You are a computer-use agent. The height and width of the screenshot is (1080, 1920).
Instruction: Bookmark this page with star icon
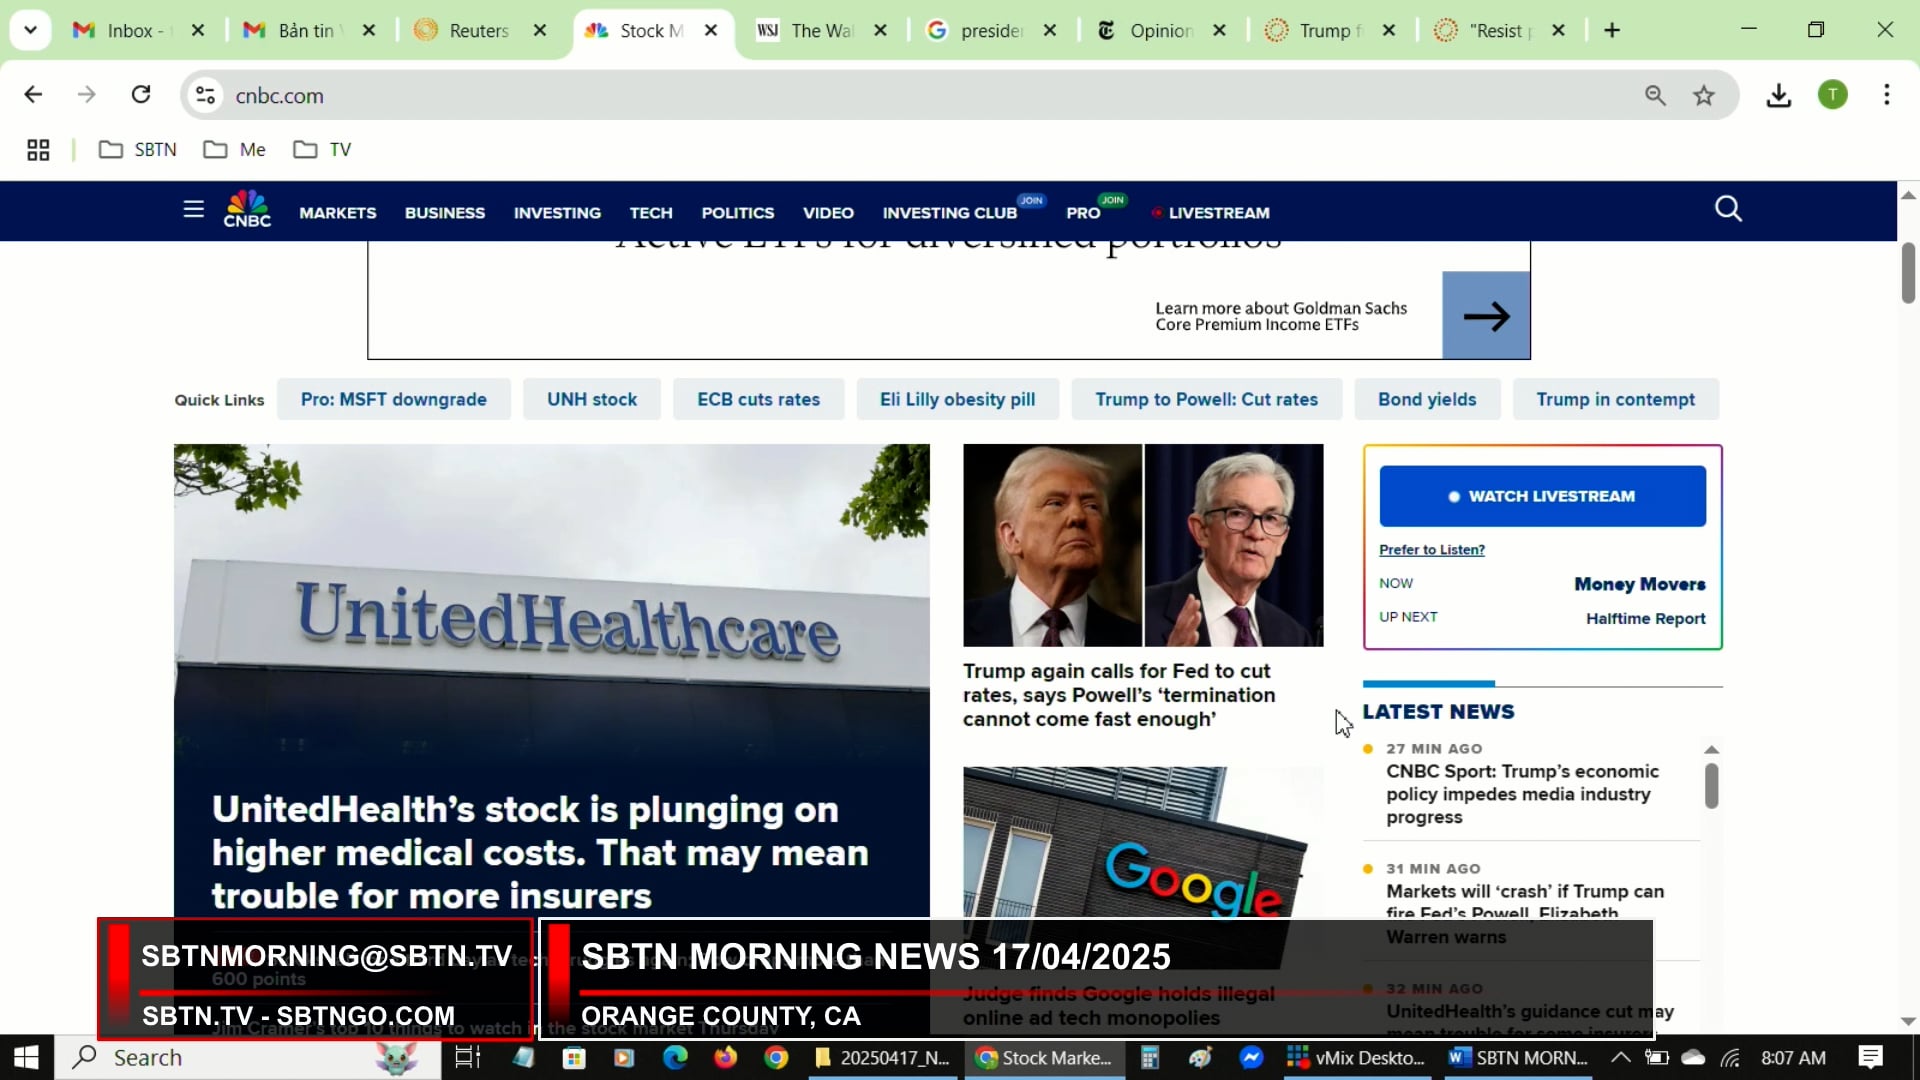(x=1704, y=96)
